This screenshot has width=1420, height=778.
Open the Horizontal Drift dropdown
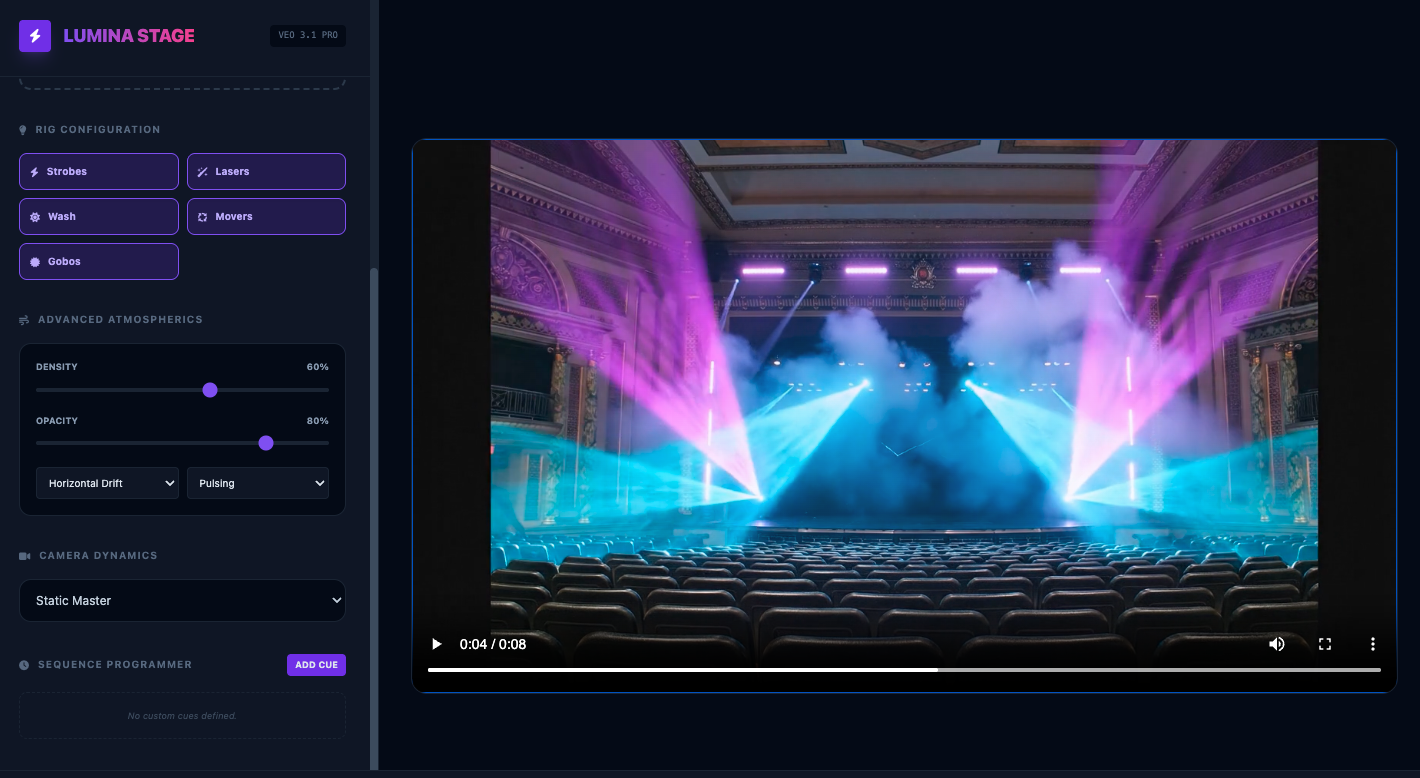[x=107, y=483]
